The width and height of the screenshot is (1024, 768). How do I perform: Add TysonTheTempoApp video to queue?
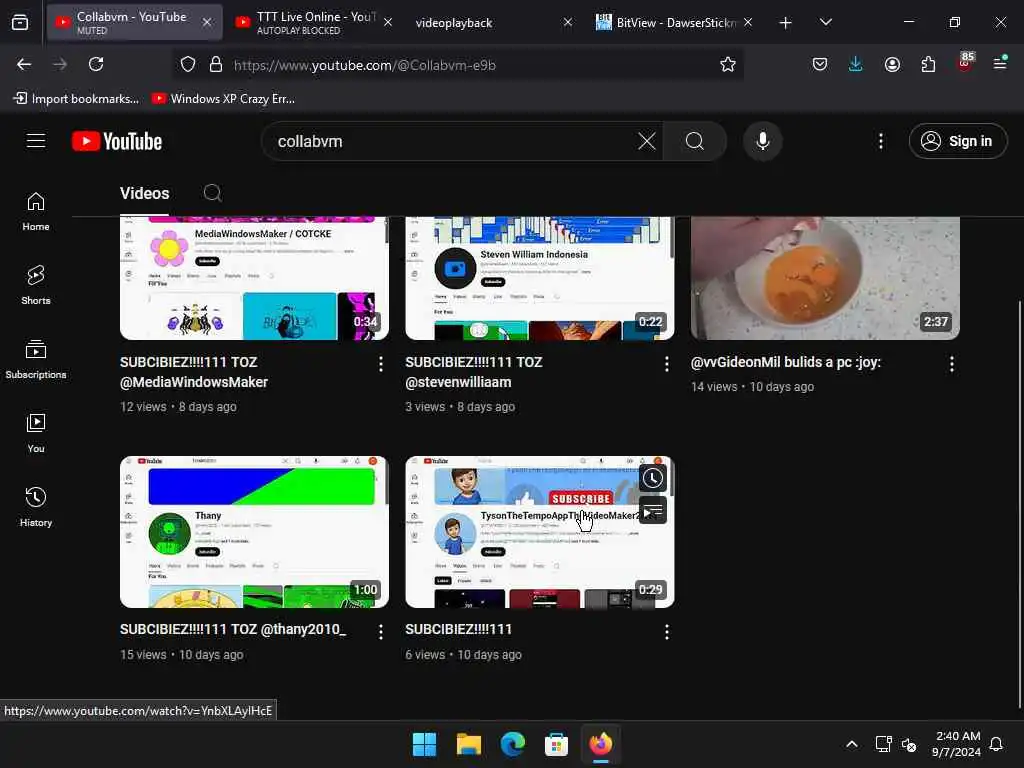point(652,511)
